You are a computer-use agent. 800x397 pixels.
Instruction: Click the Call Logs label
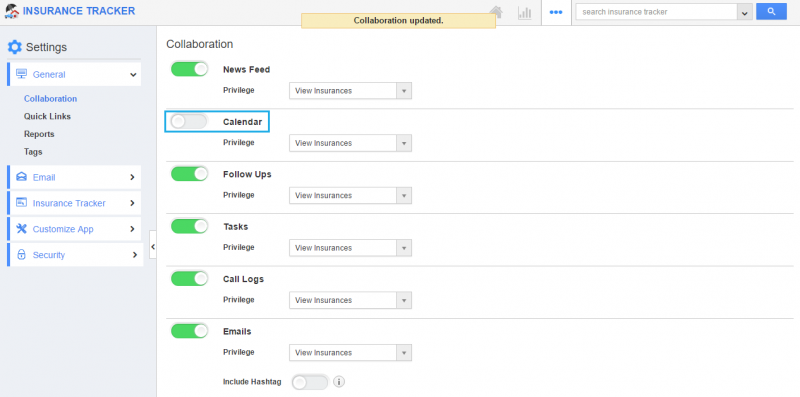pos(243,279)
